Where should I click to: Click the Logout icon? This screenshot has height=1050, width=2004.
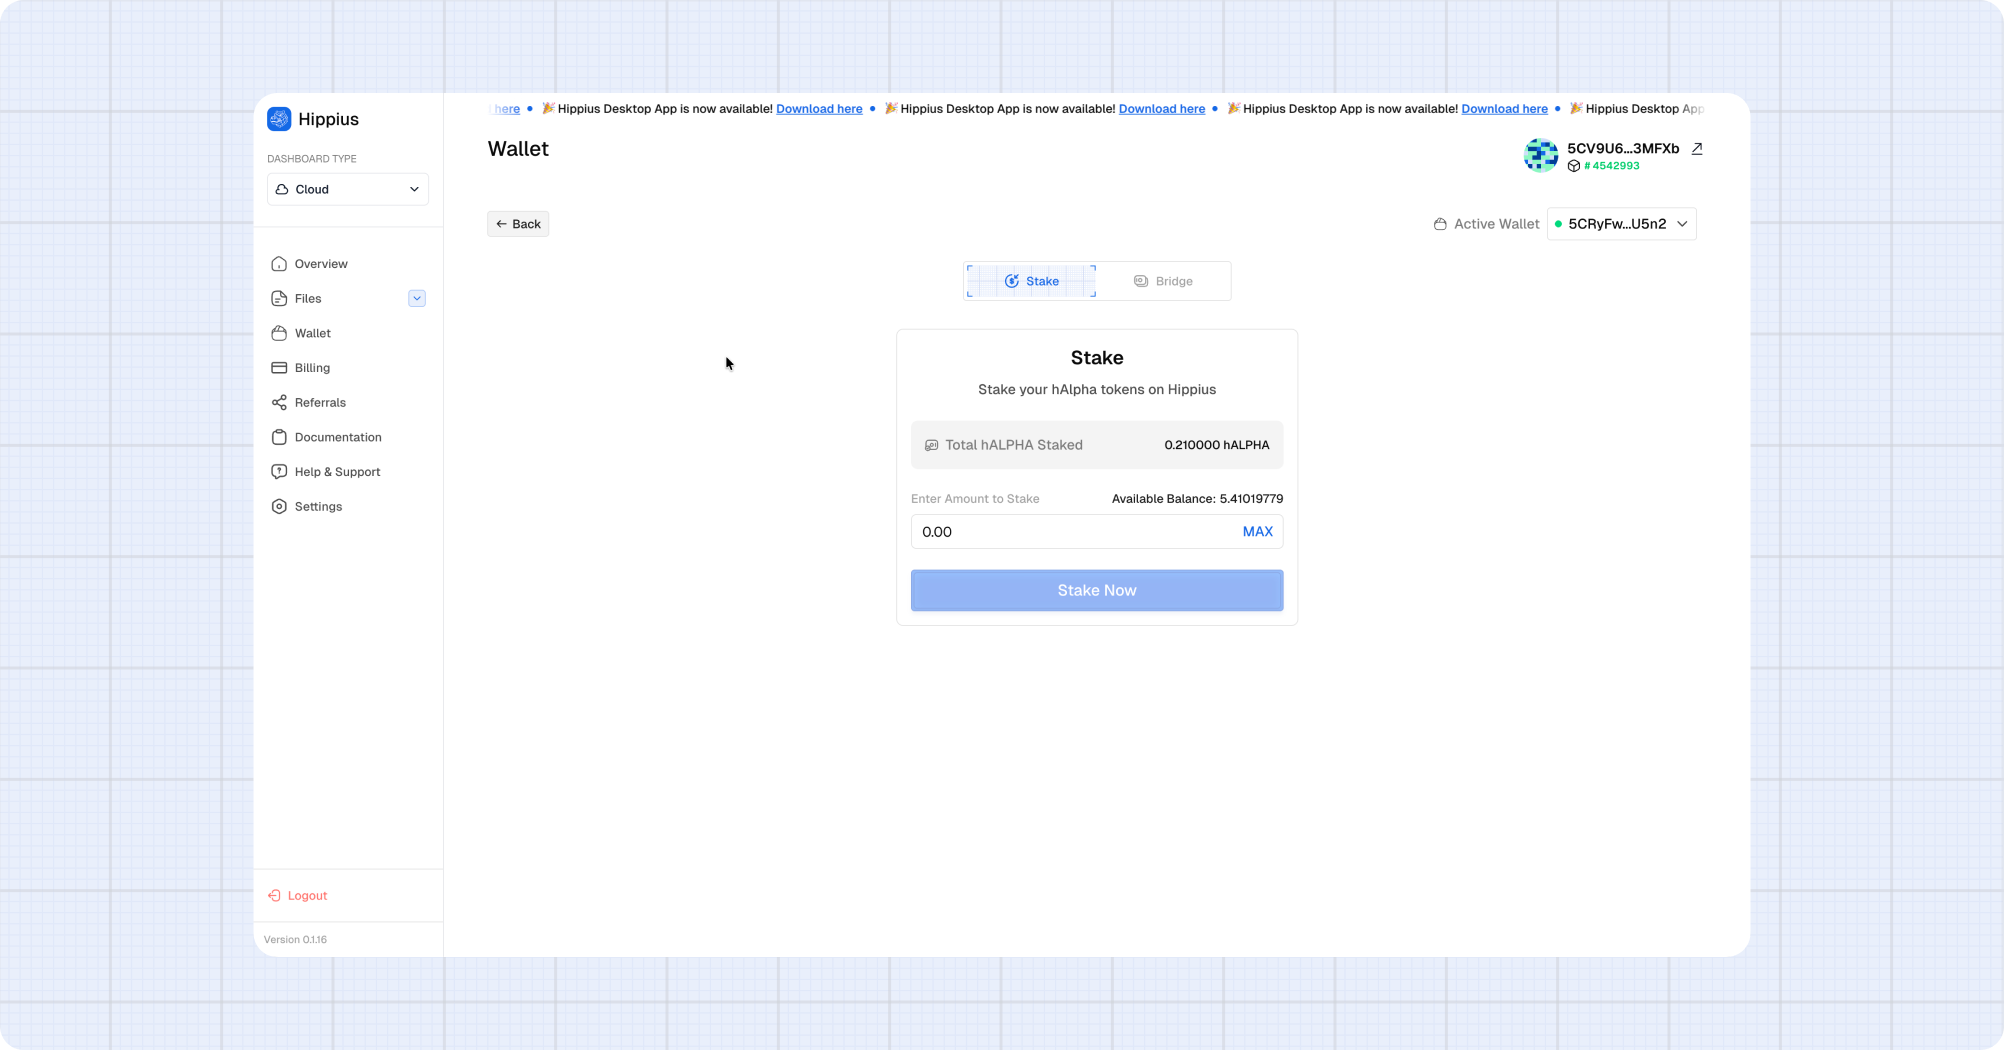[274, 895]
